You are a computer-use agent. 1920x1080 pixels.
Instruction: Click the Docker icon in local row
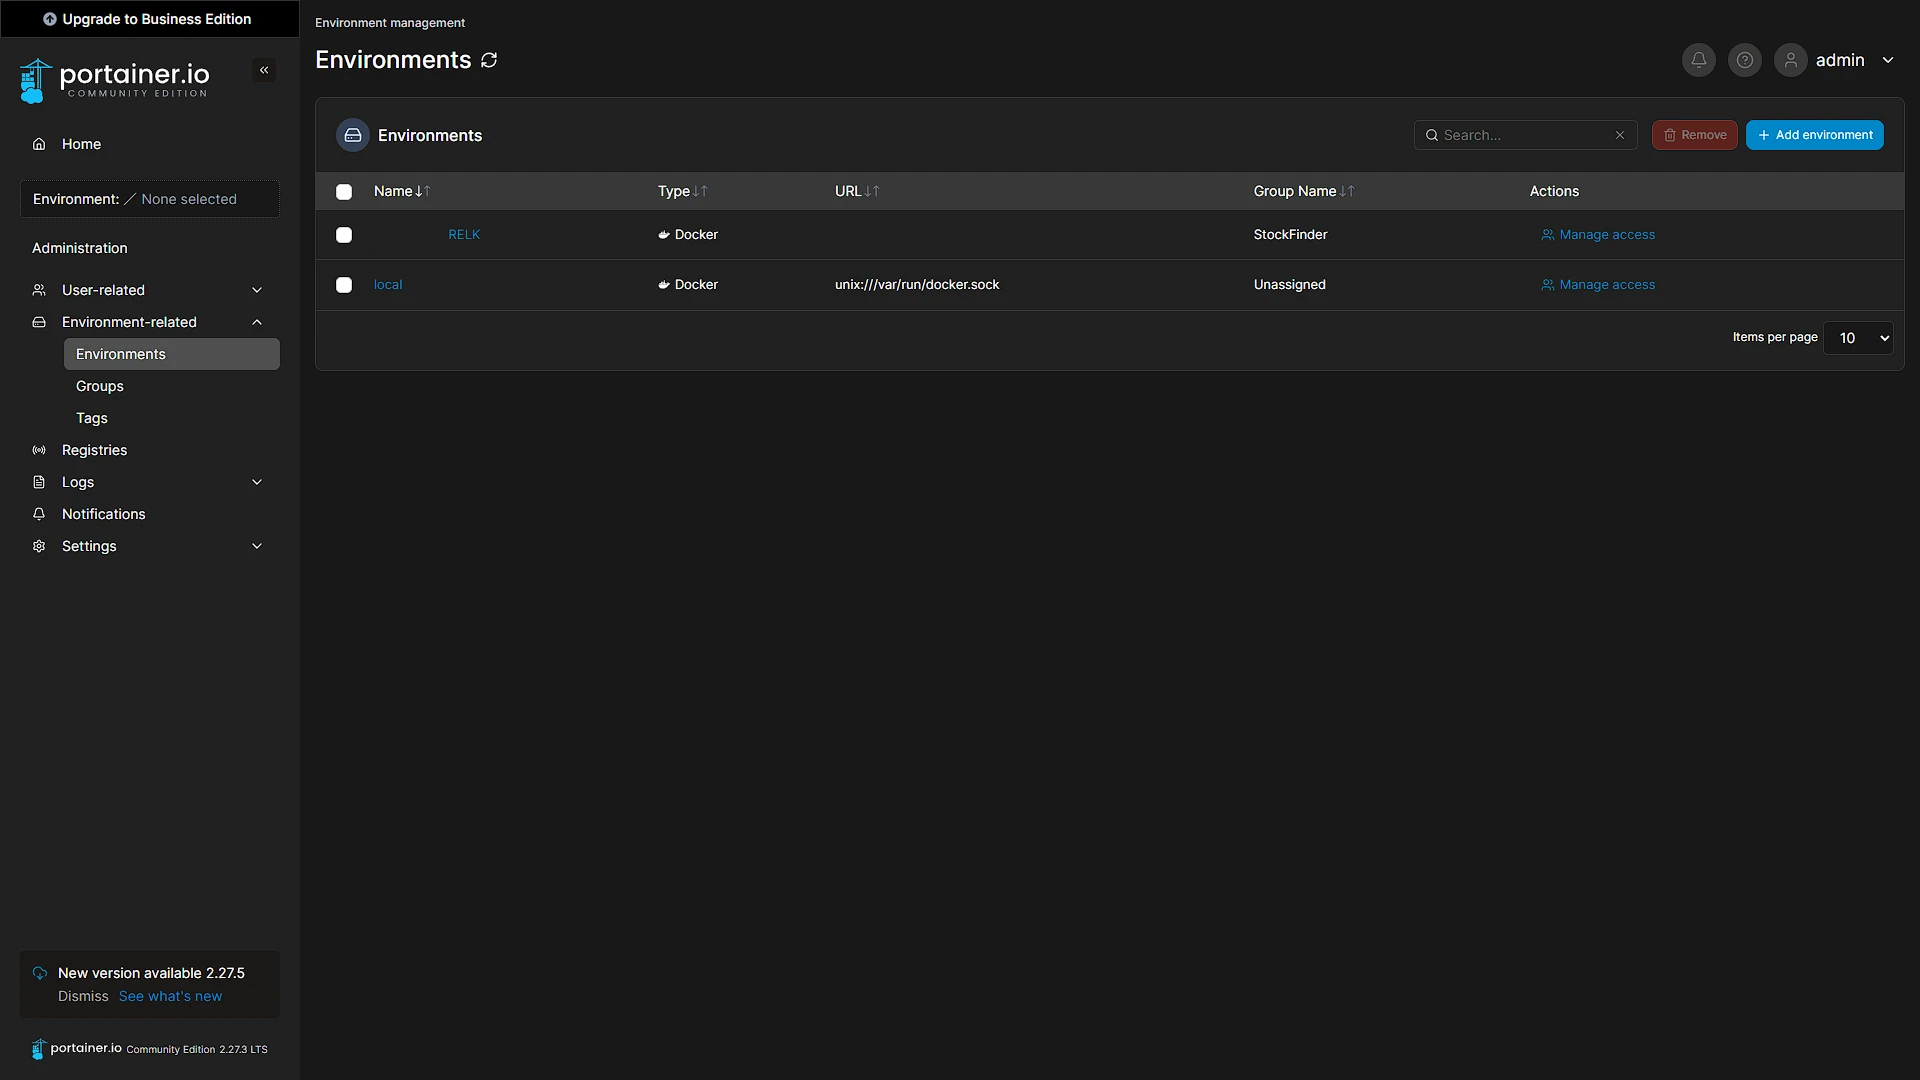(663, 285)
